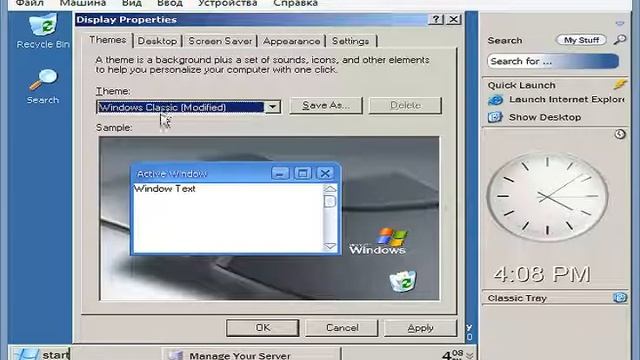Click the My Stuff search scope button
Screen dimensions: 640x360
point(581,40)
